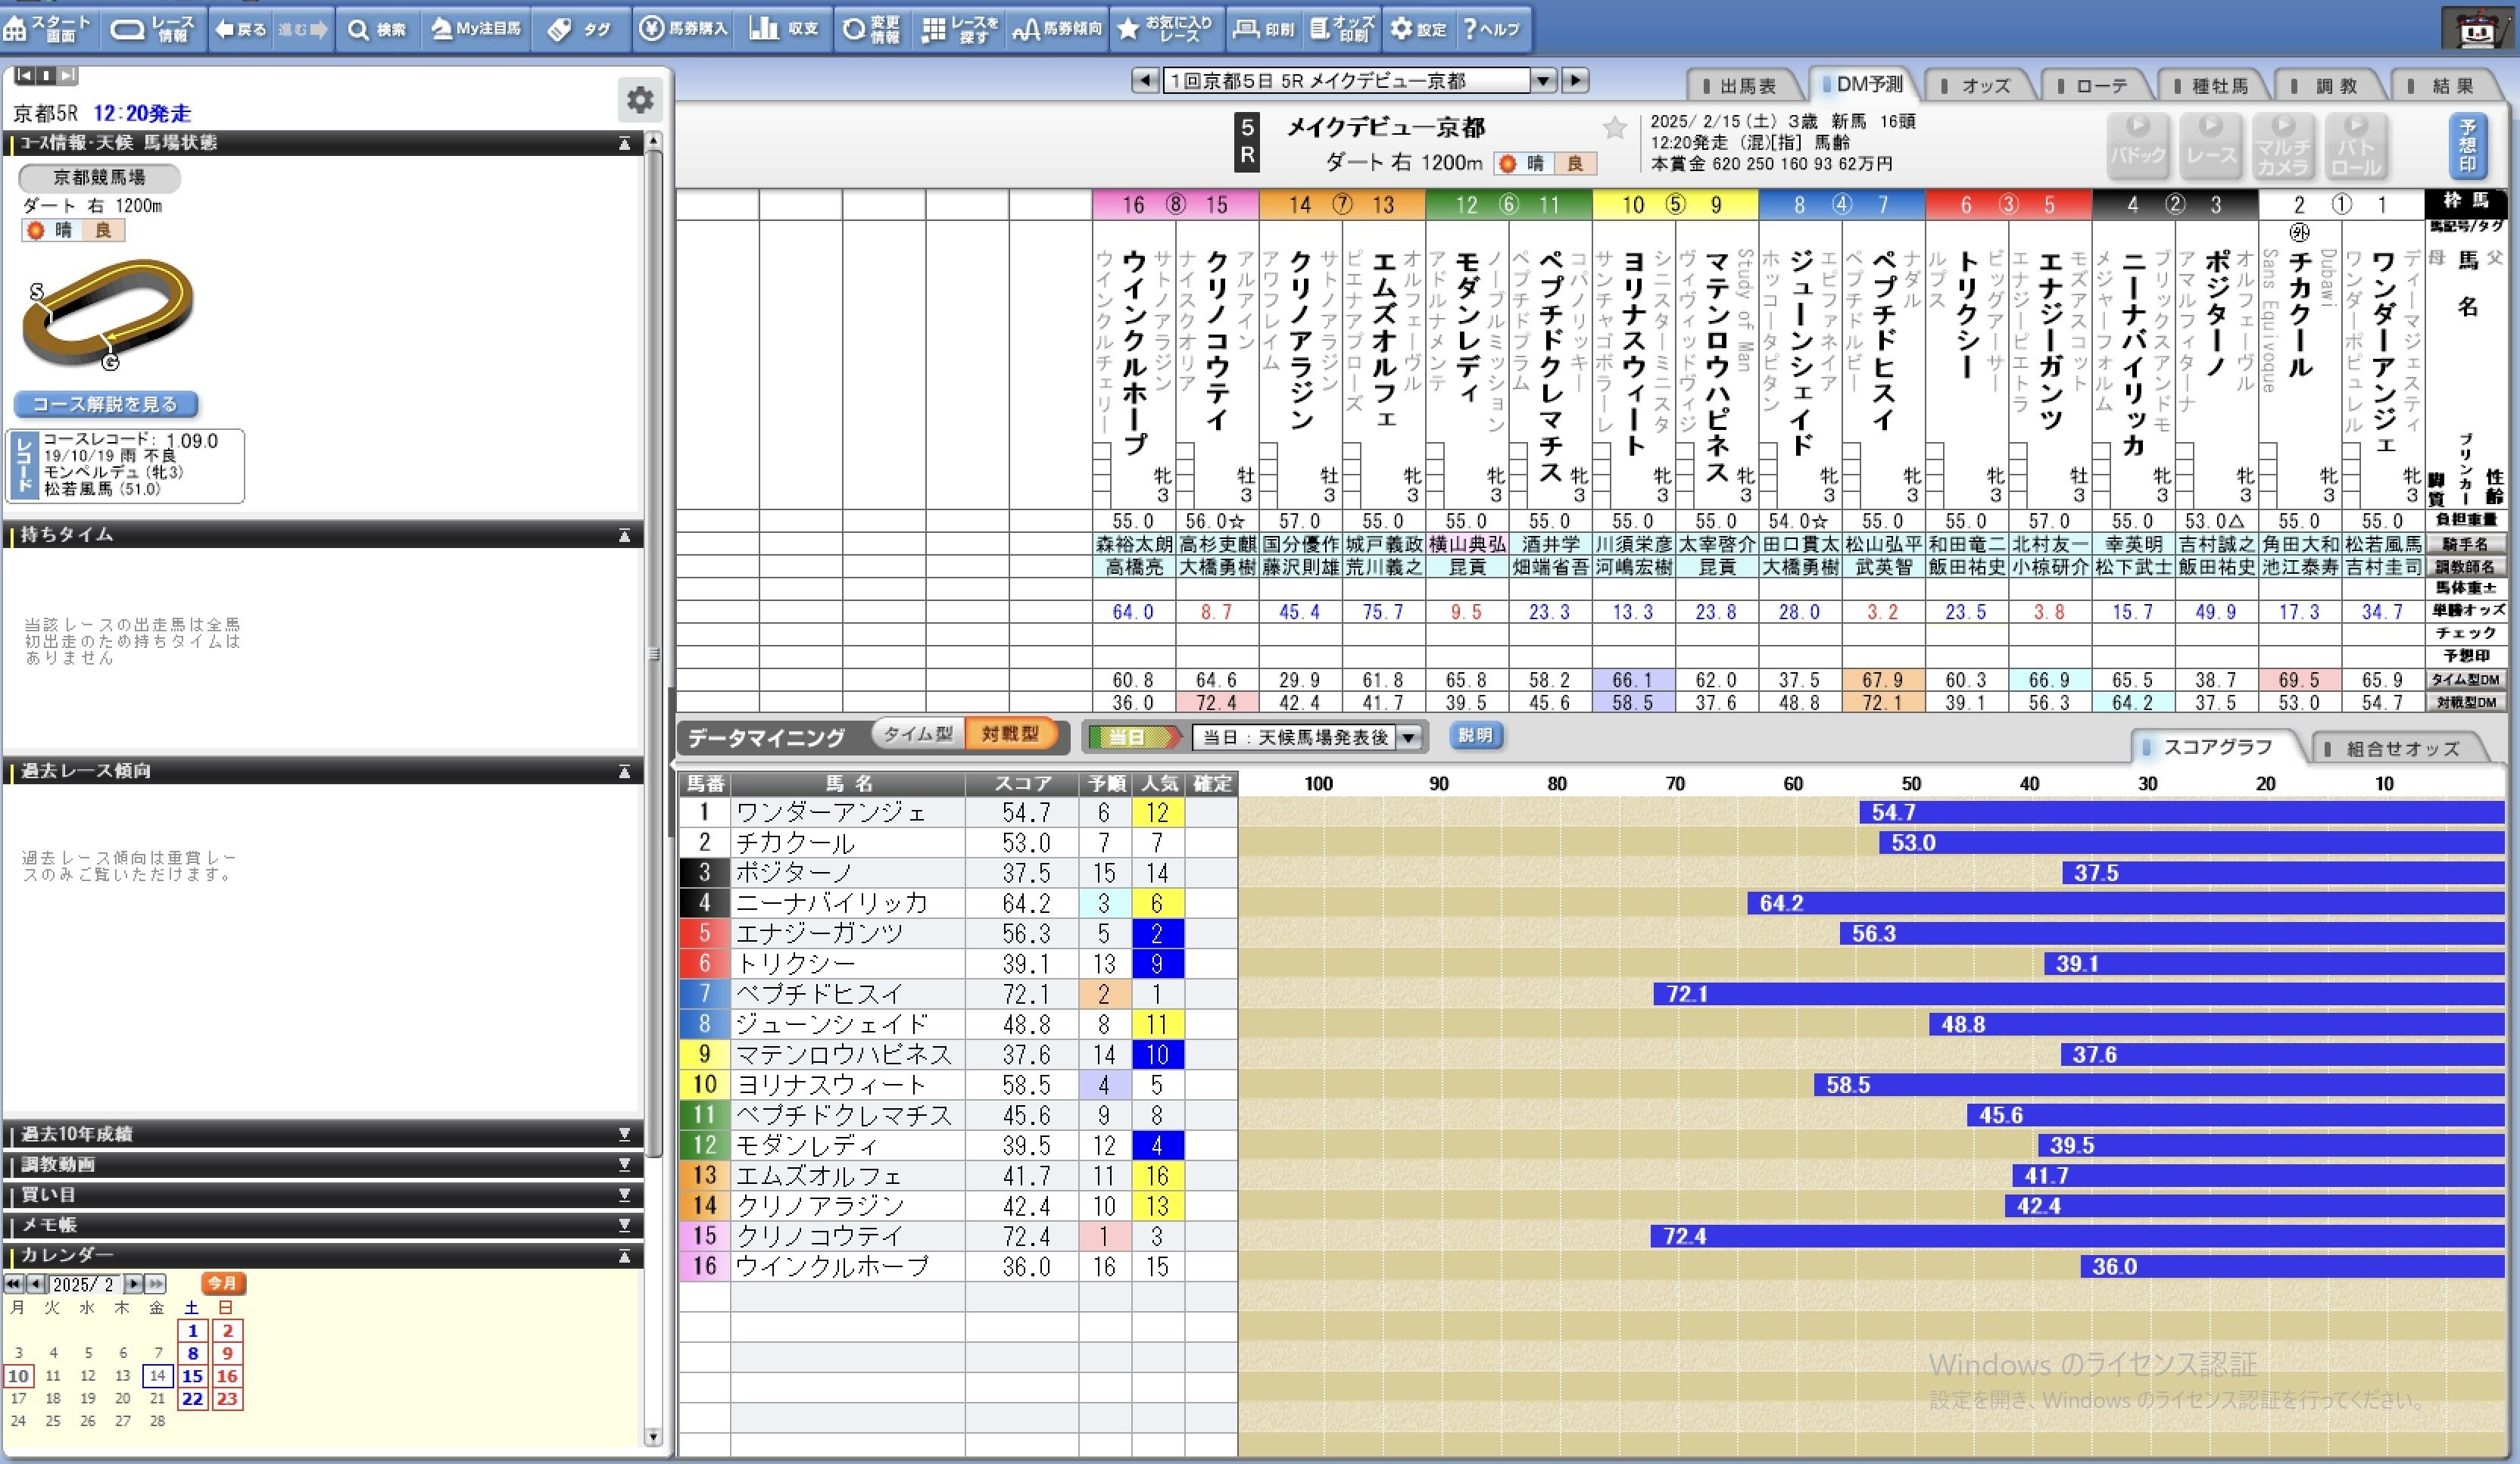Click the 今月 calendar button
Screen dimensions: 2520x1464
(222, 1283)
